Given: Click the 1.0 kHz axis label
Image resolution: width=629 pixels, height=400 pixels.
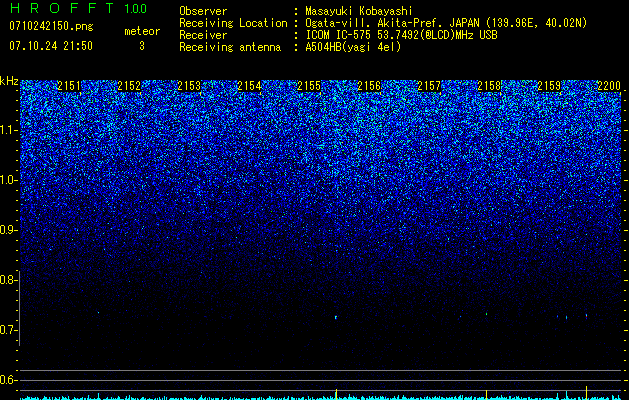Looking at the screenshot, I should (x=7, y=180).
